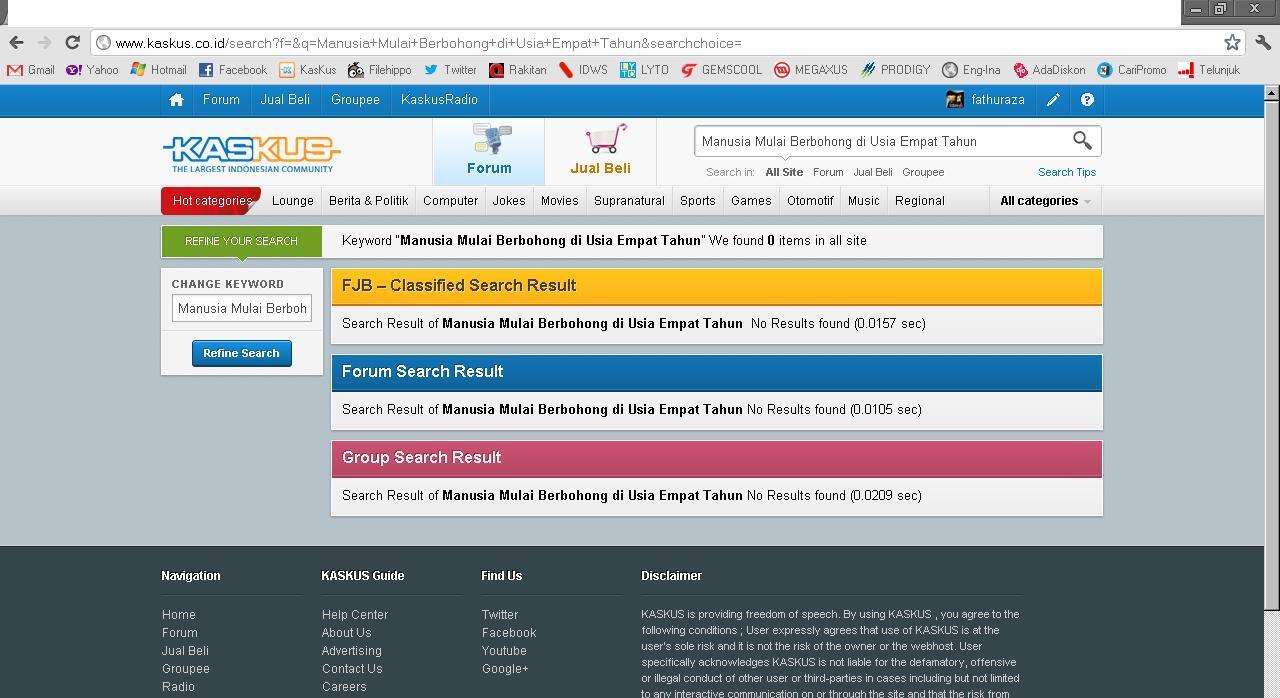Open Groupee in the top blue bar
This screenshot has width=1280, height=698.
(355, 100)
